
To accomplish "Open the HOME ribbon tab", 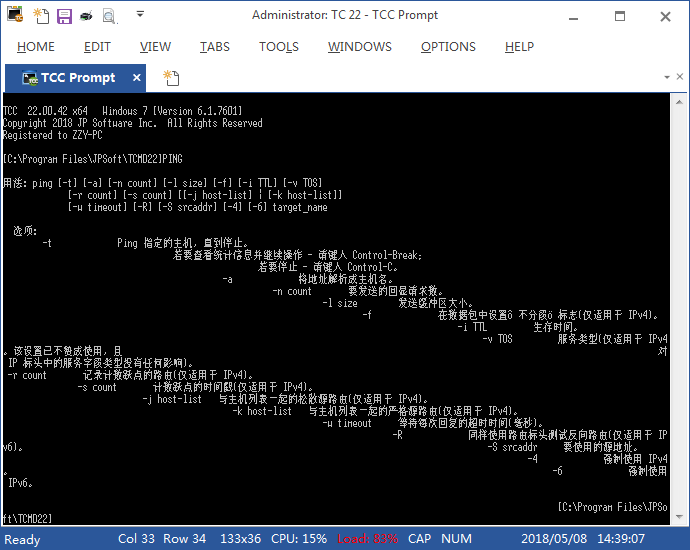I will (36, 47).
